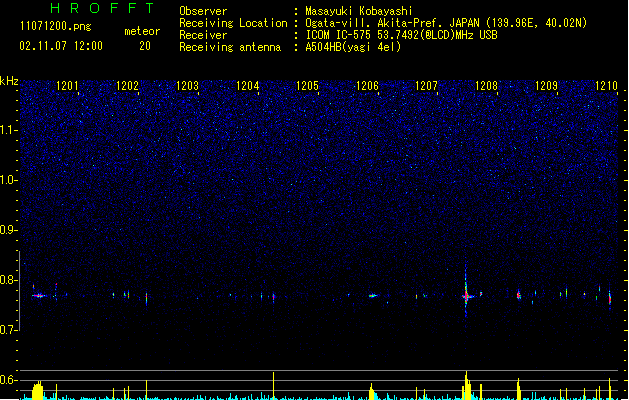The height and width of the screenshot is (400, 629).
Task: Click the 1204 time marker
Action: coord(248,86)
